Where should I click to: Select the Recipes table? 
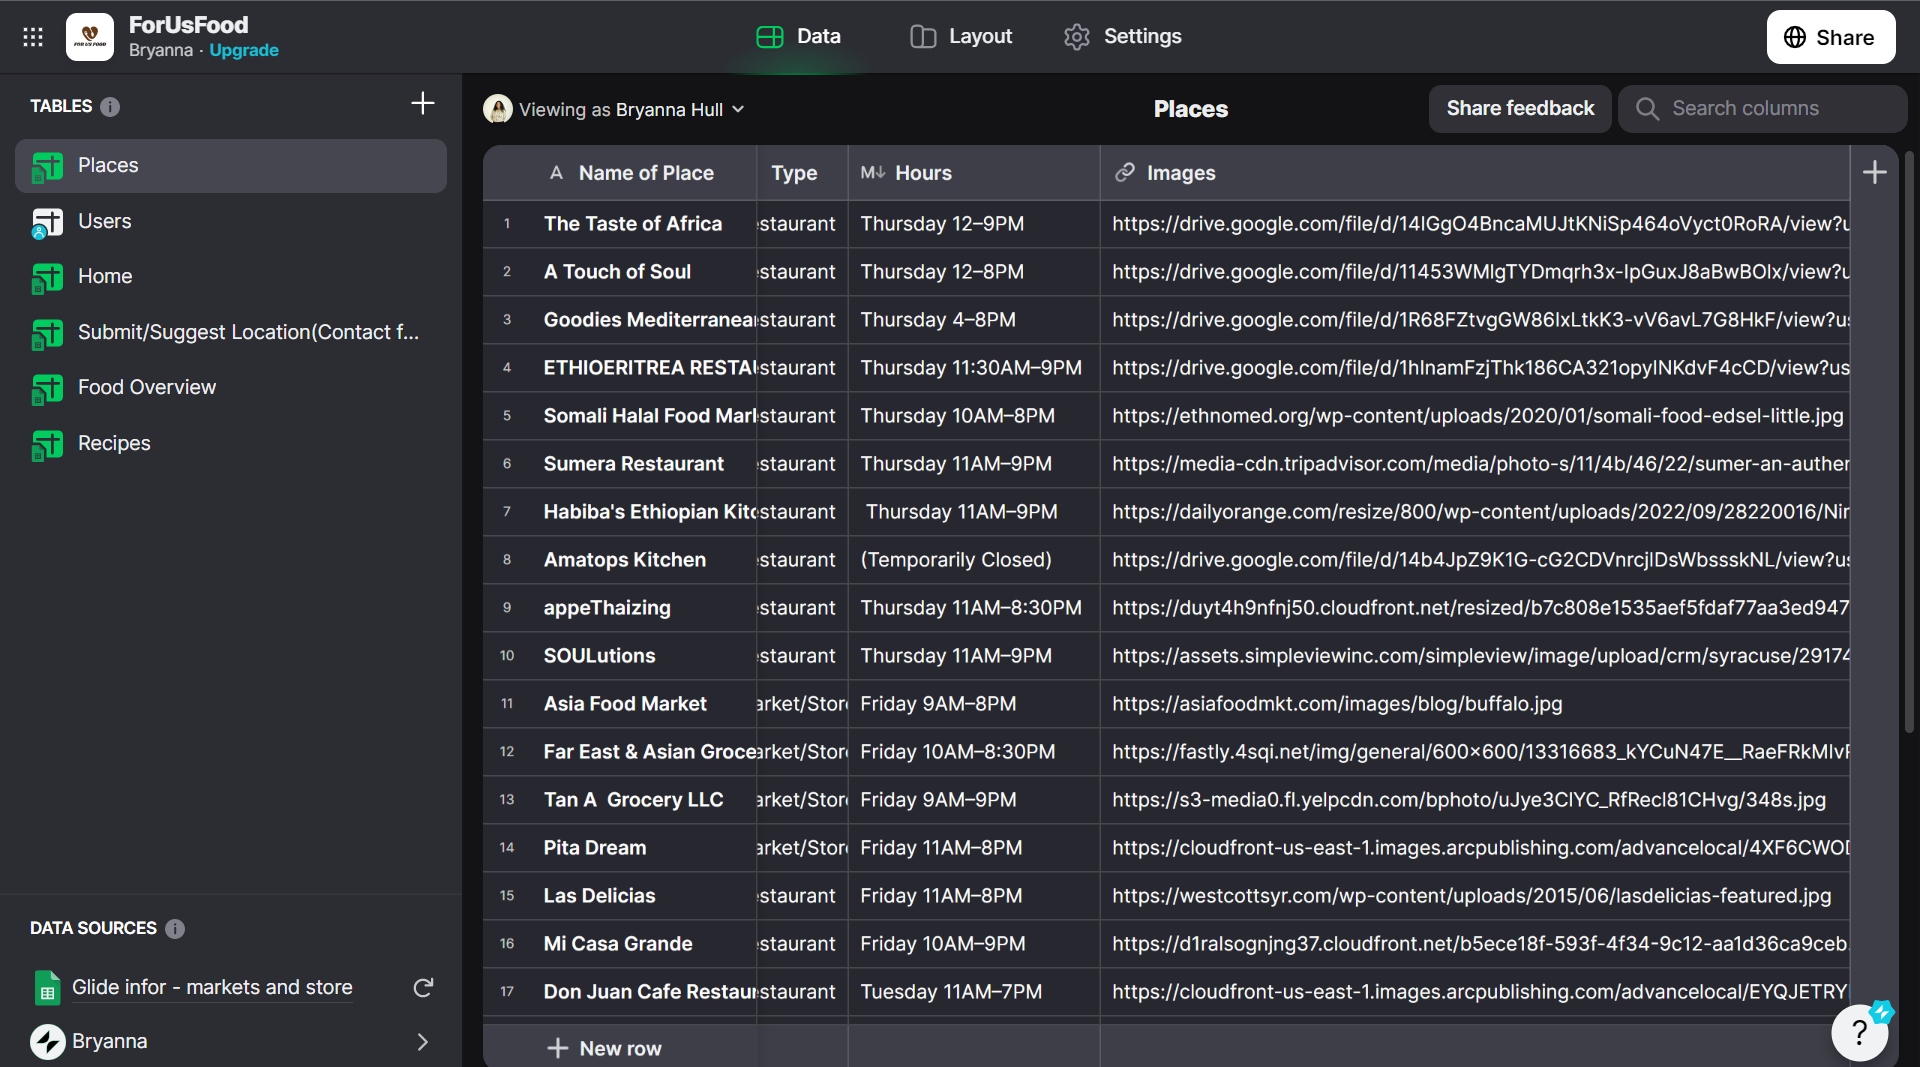(x=231, y=444)
